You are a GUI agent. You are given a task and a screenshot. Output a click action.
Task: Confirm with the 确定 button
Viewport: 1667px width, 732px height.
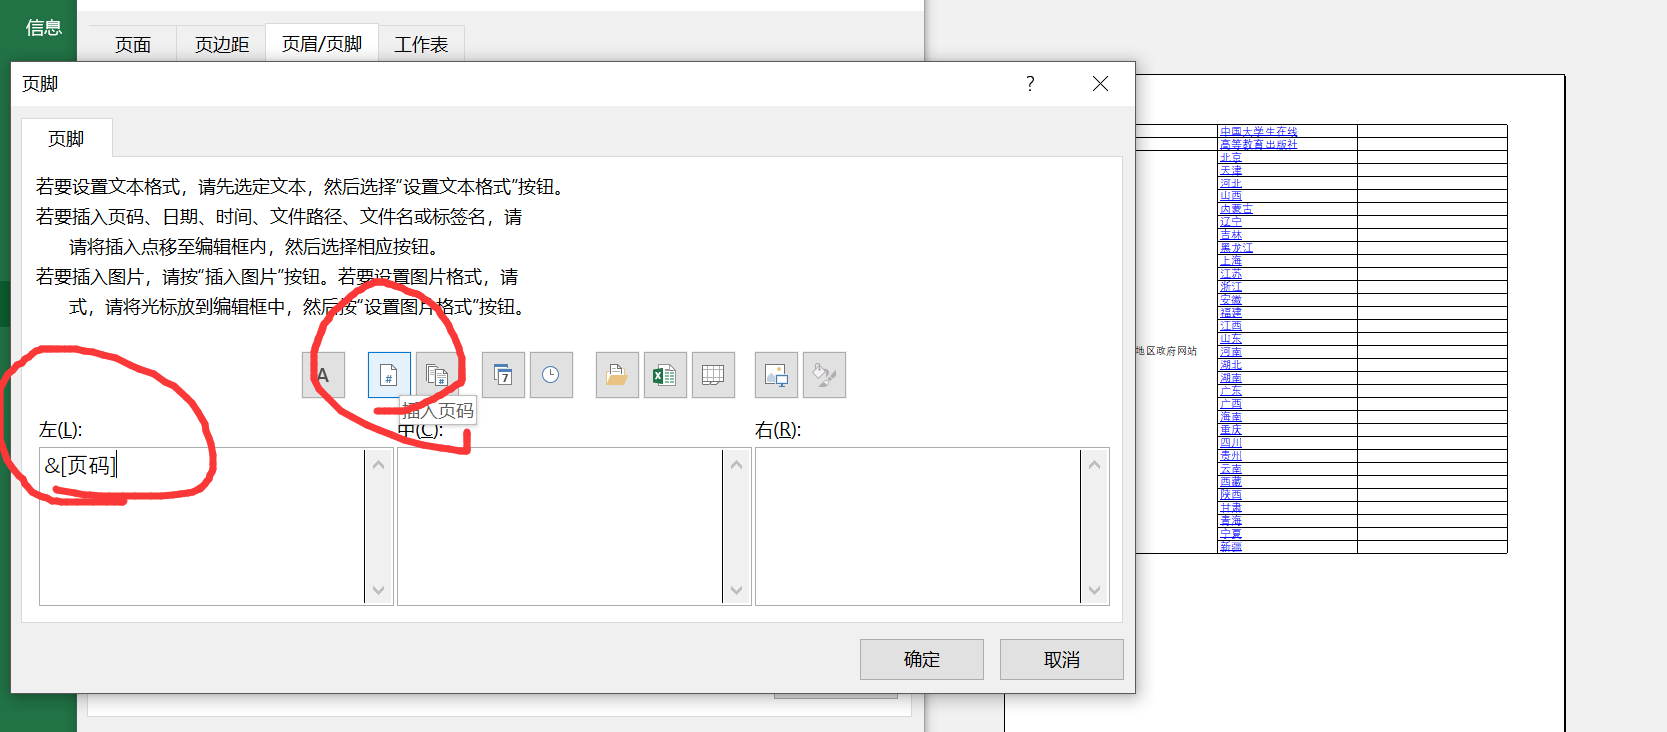pyautogui.click(x=922, y=659)
